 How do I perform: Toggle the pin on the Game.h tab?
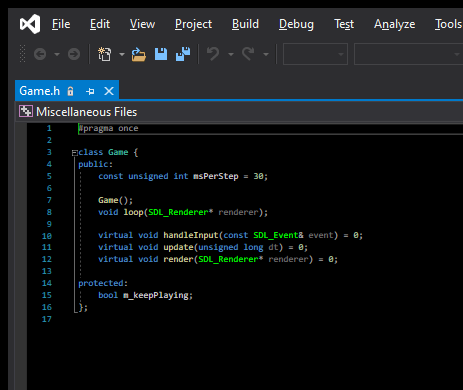pos(90,91)
